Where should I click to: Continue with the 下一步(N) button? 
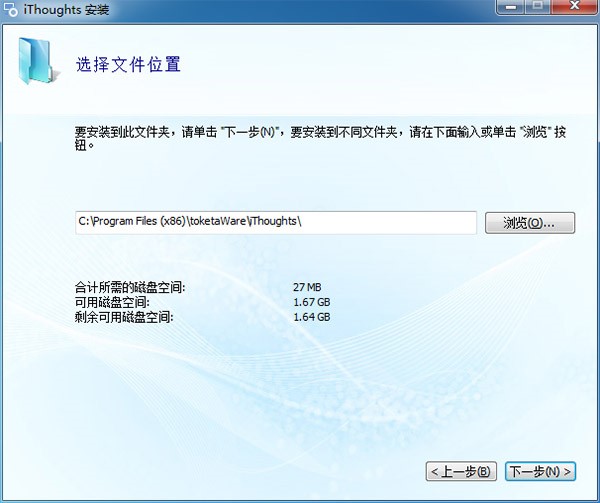coord(540,471)
